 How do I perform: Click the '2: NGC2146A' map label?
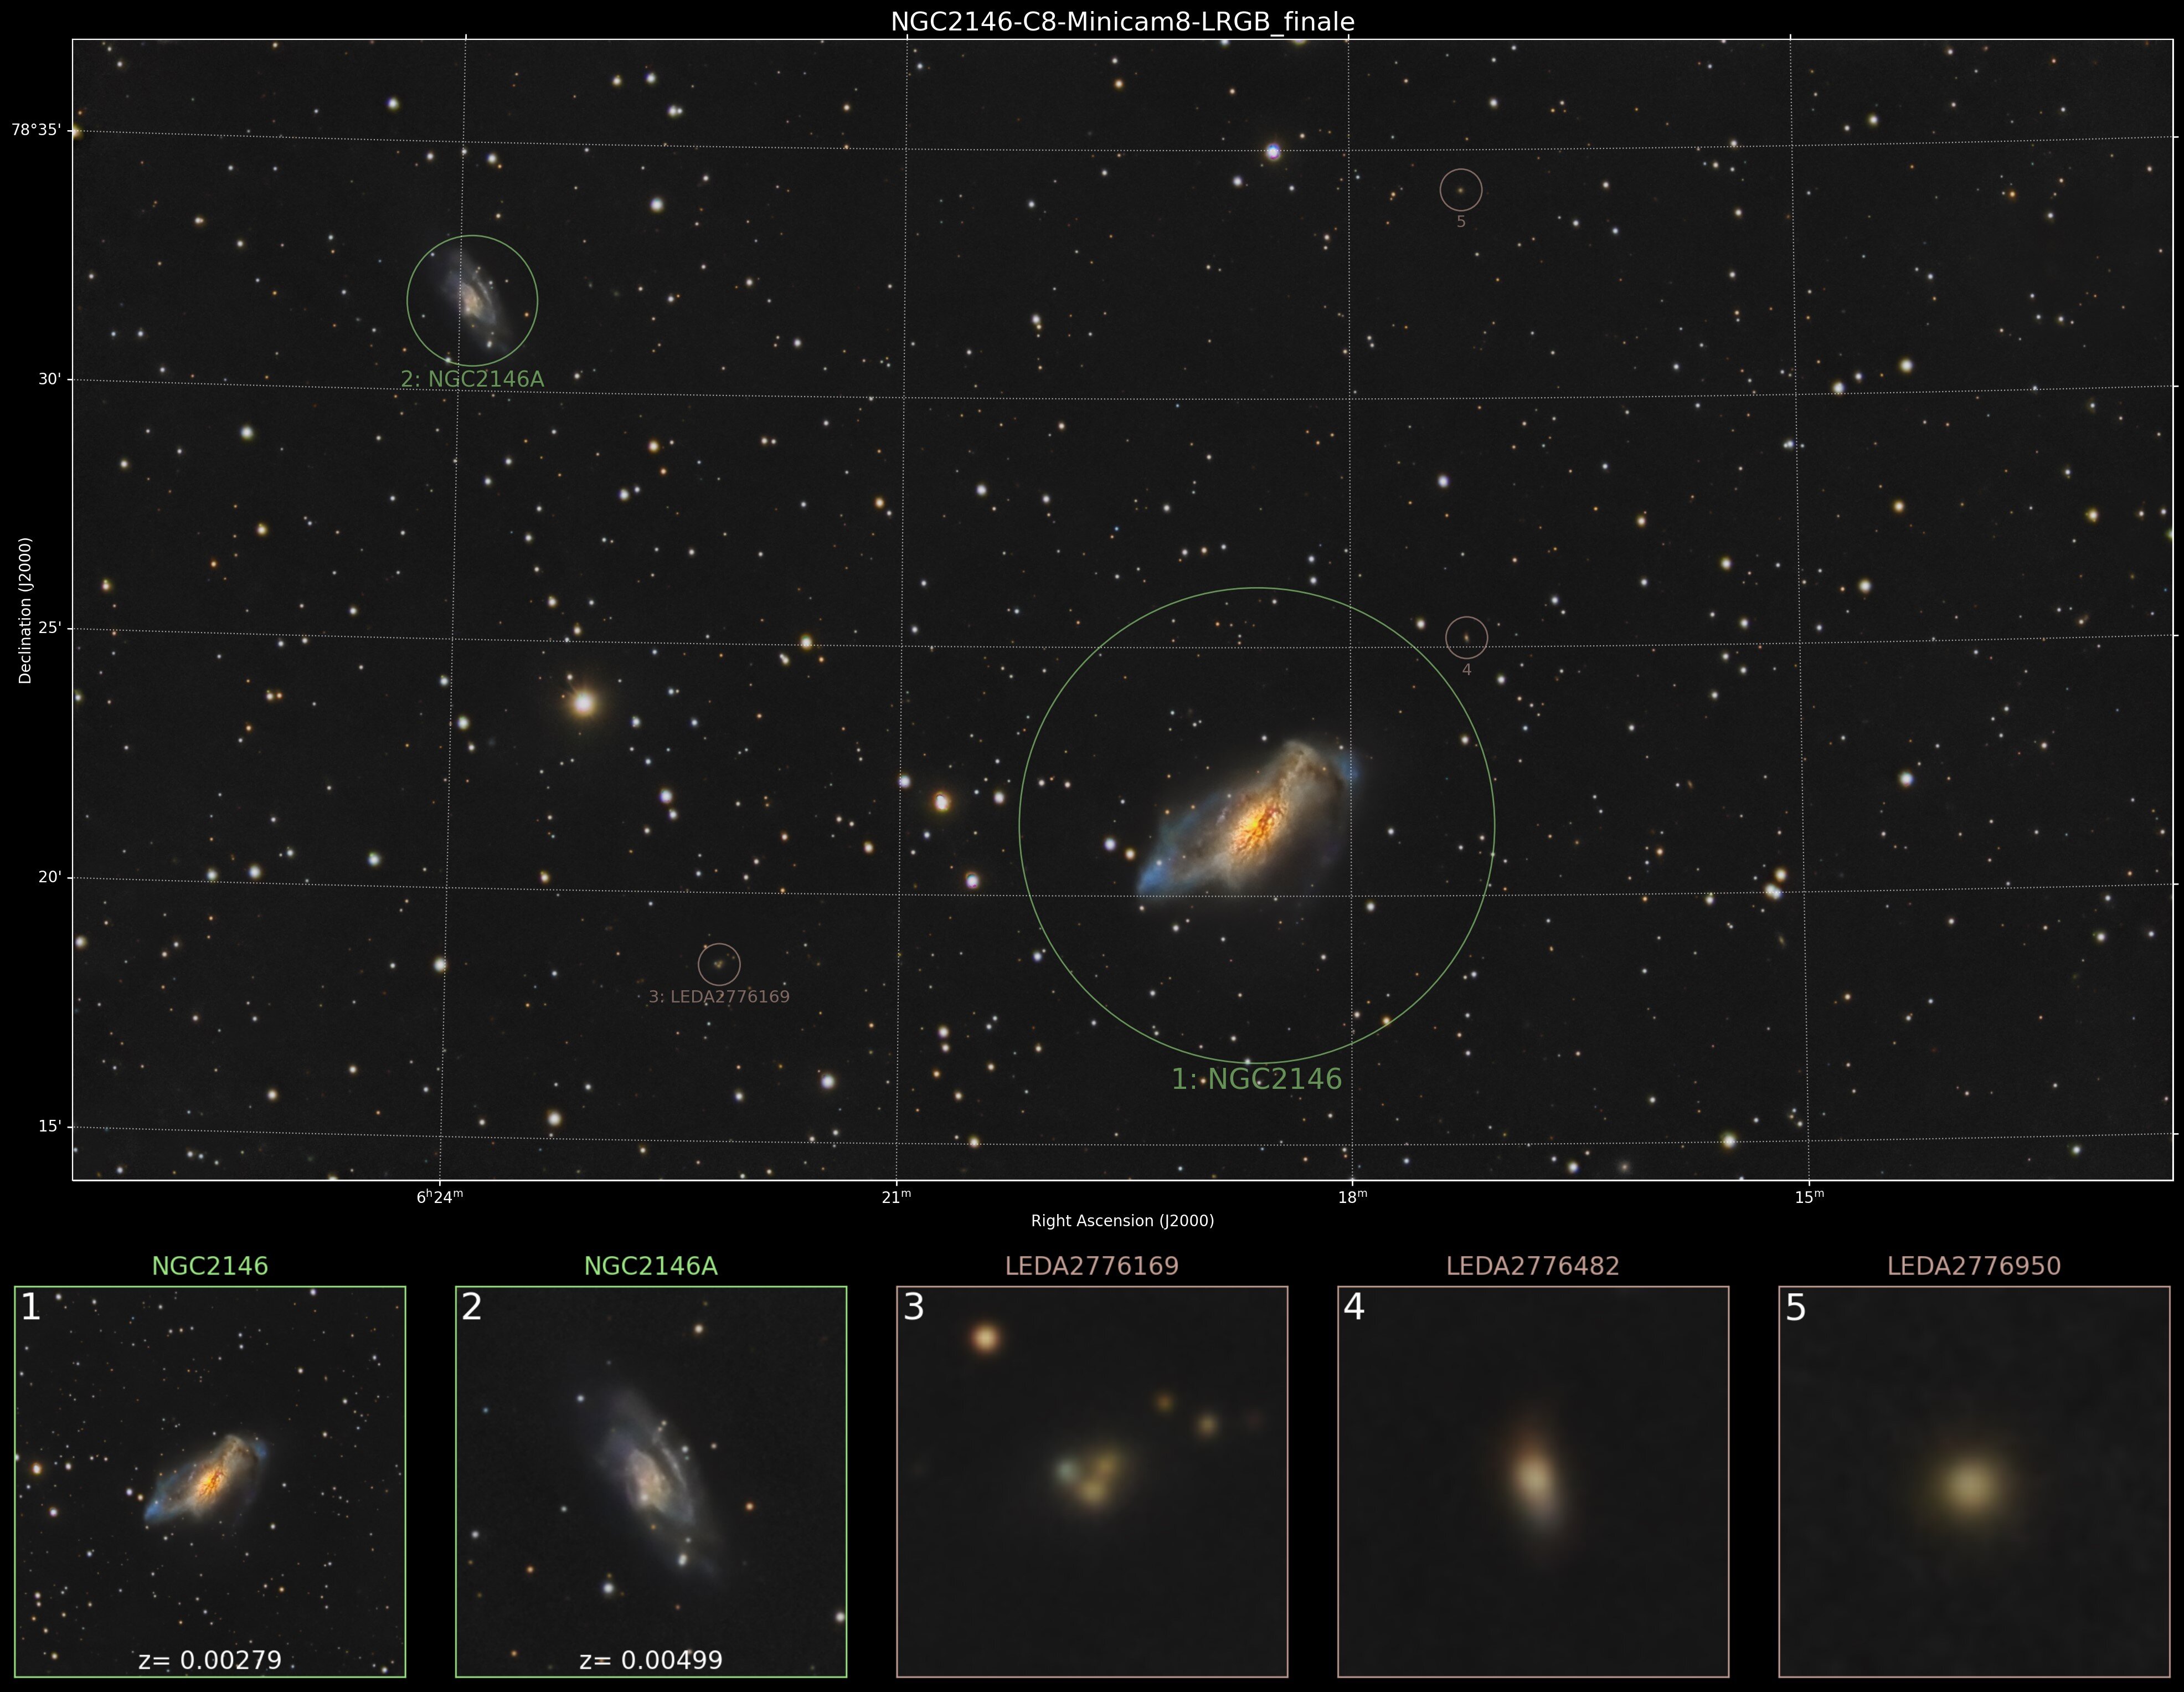pos(472,379)
